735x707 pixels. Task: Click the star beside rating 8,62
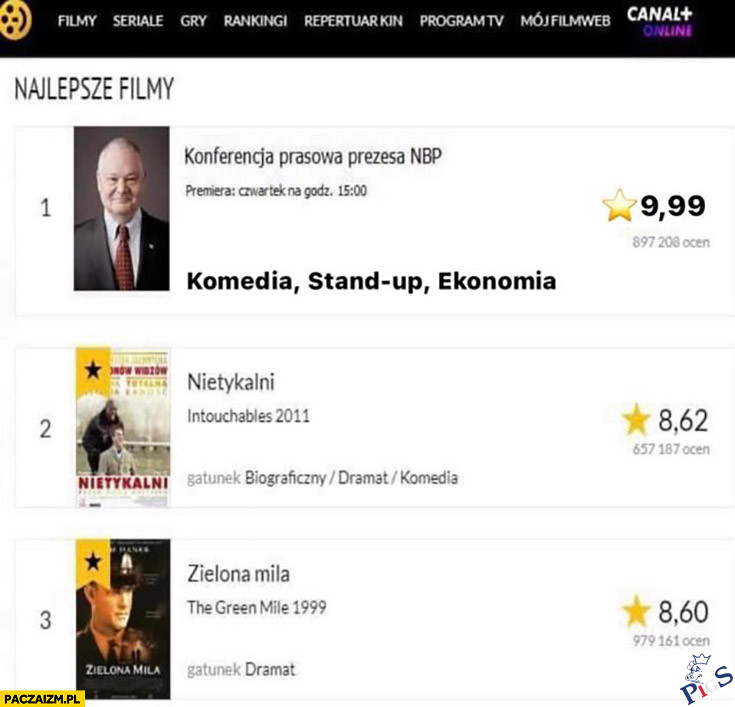tap(636, 419)
